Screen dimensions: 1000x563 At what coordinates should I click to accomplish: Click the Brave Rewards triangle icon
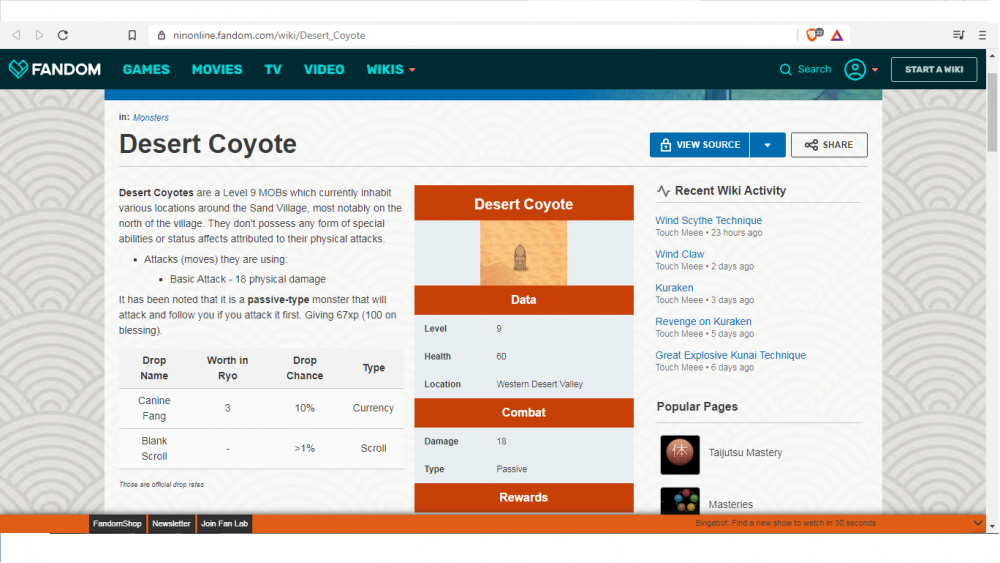click(837, 35)
